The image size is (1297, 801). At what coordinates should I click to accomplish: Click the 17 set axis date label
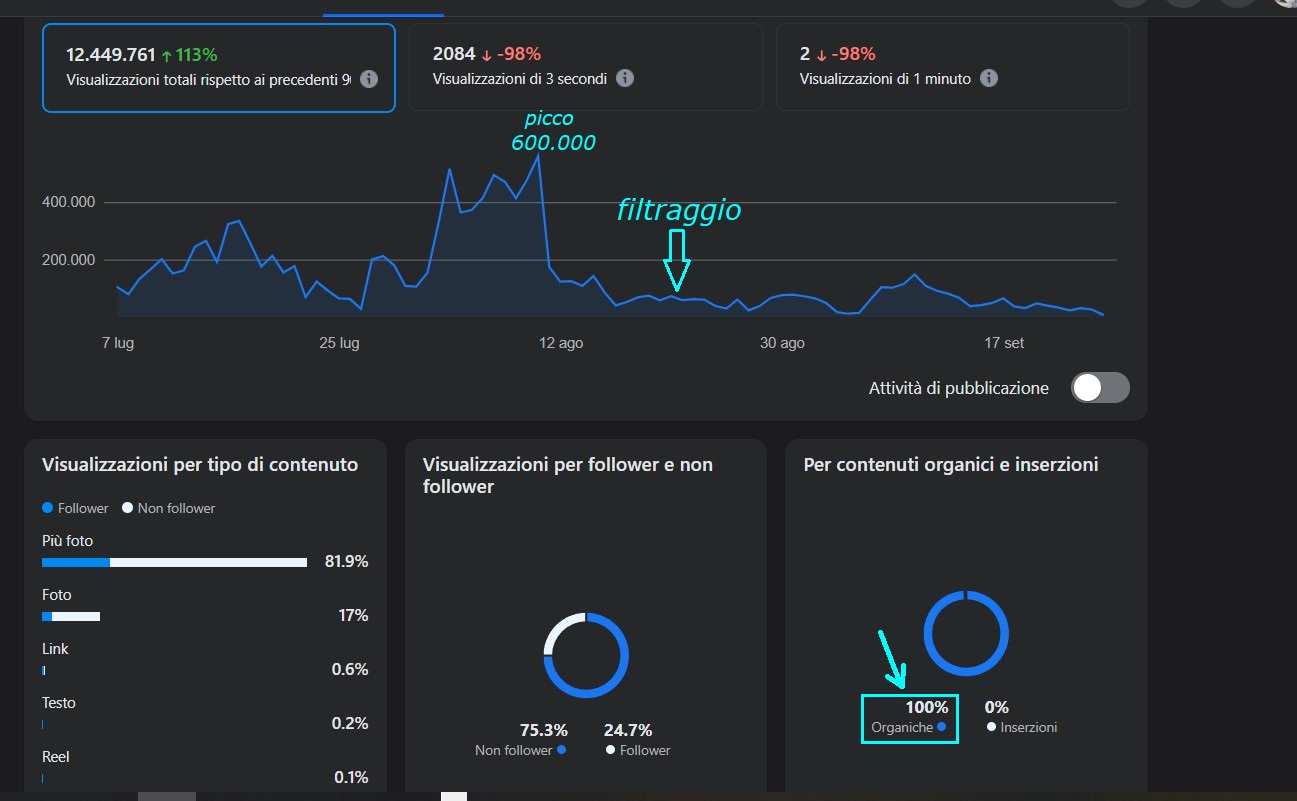pos(1004,343)
